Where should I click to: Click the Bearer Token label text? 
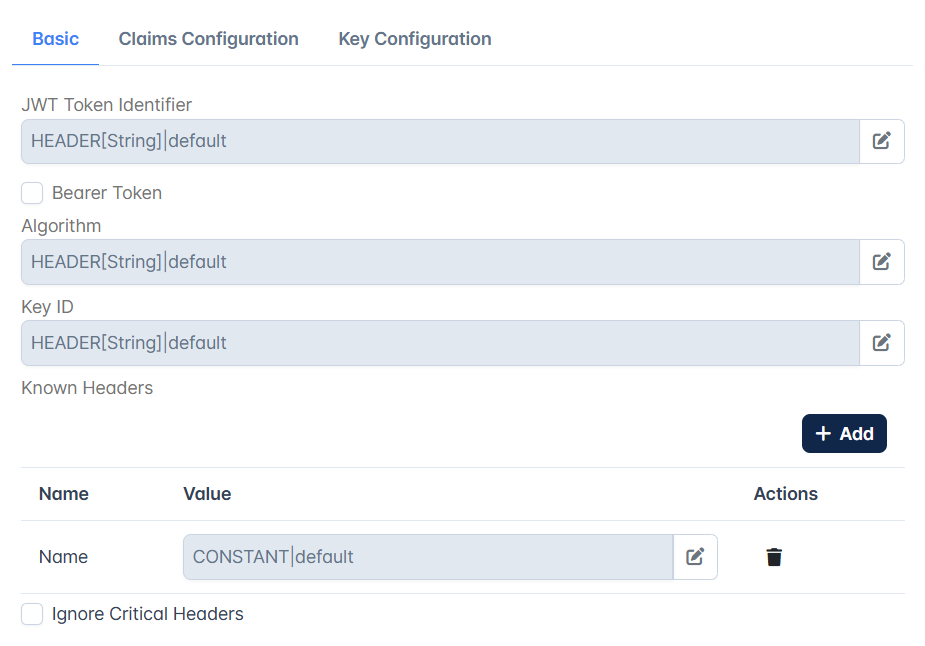107,193
